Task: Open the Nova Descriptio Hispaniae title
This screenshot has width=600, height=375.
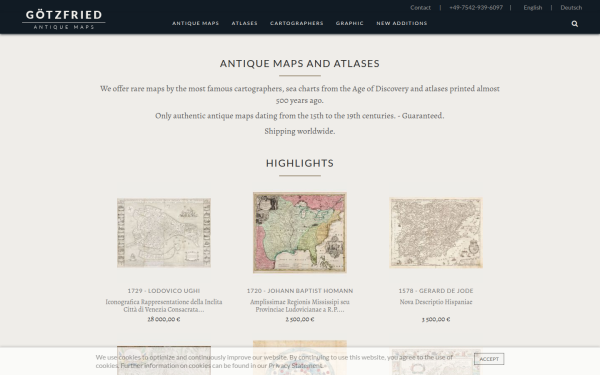Action: pos(436,302)
